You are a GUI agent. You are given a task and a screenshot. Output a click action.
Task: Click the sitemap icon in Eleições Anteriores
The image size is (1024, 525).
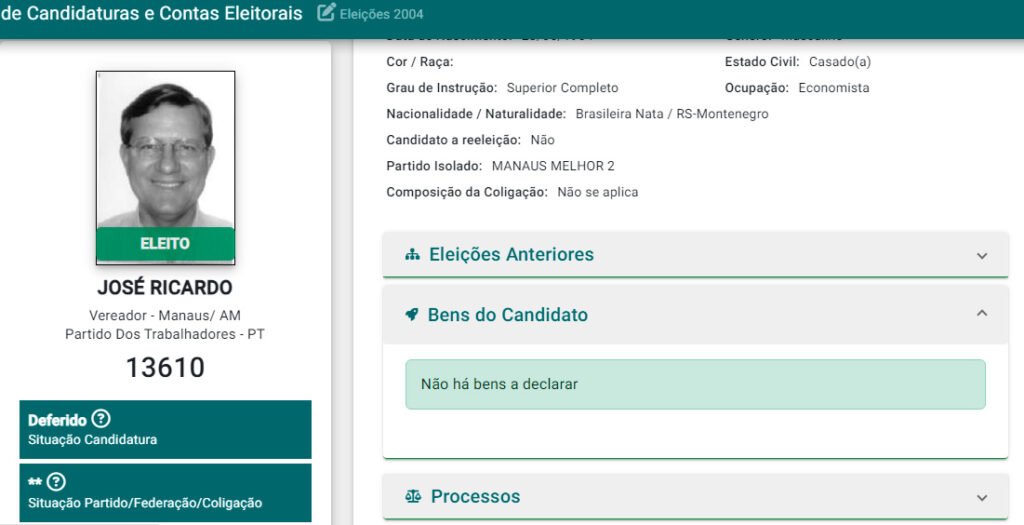pyautogui.click(x=412, y=255)
